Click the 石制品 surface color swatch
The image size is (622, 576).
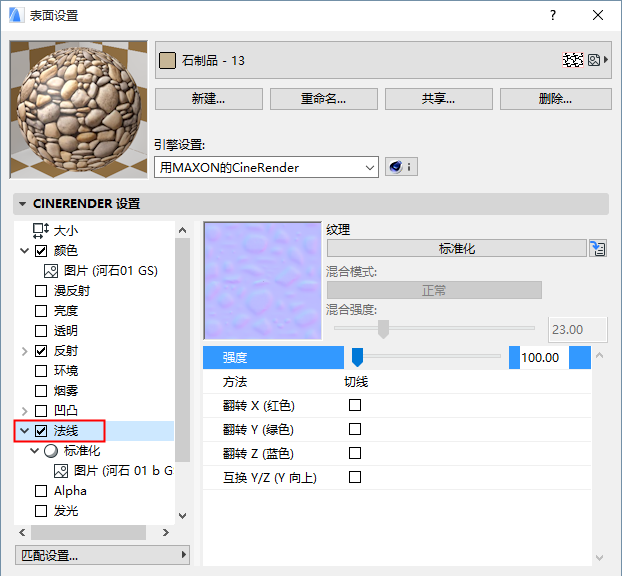pyautogui.click(x=167, y=60)
